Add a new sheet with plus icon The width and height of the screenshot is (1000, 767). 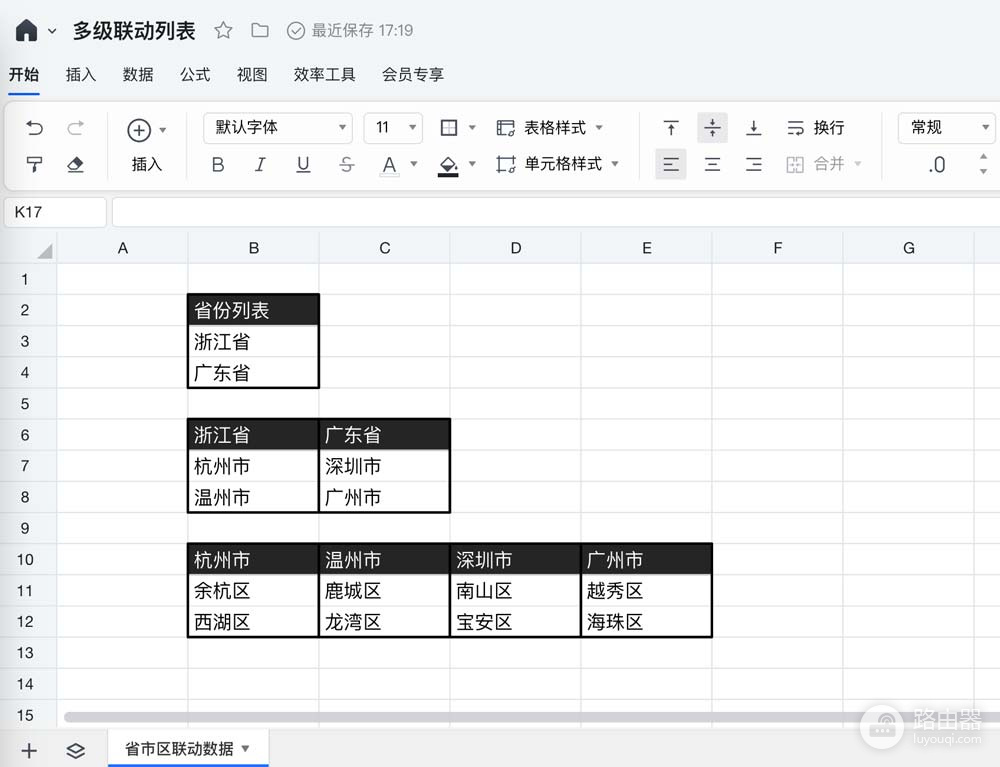(29, 750)
